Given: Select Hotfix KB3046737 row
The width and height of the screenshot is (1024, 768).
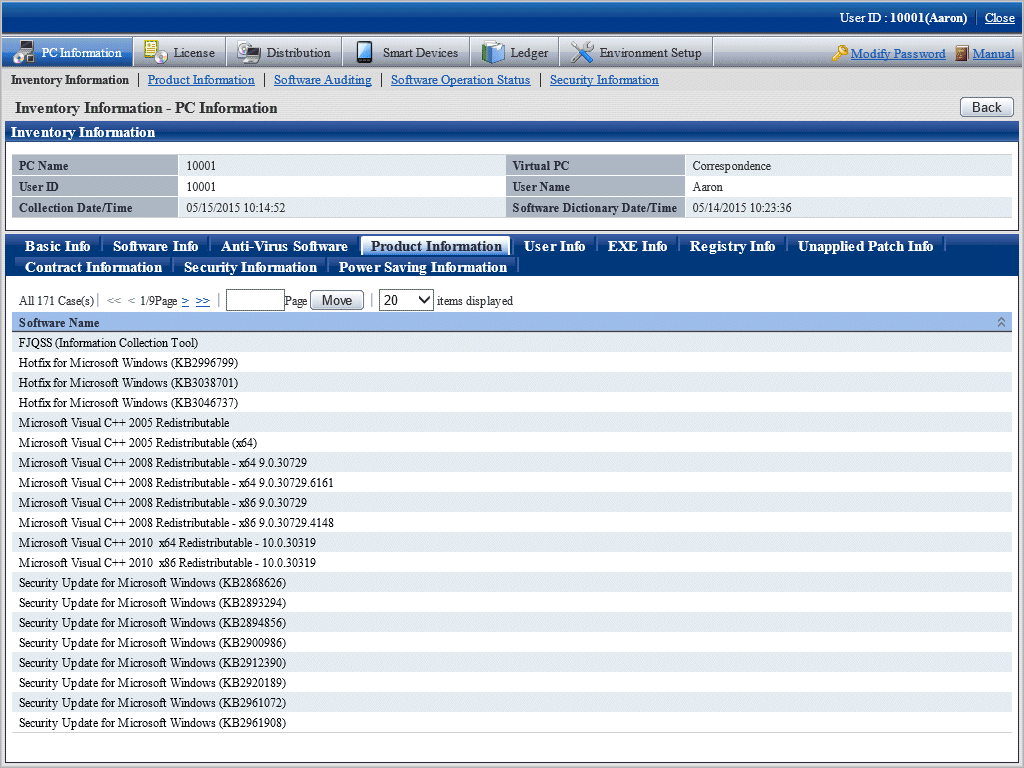Looking at the screenshot, I should coord(512,402).
